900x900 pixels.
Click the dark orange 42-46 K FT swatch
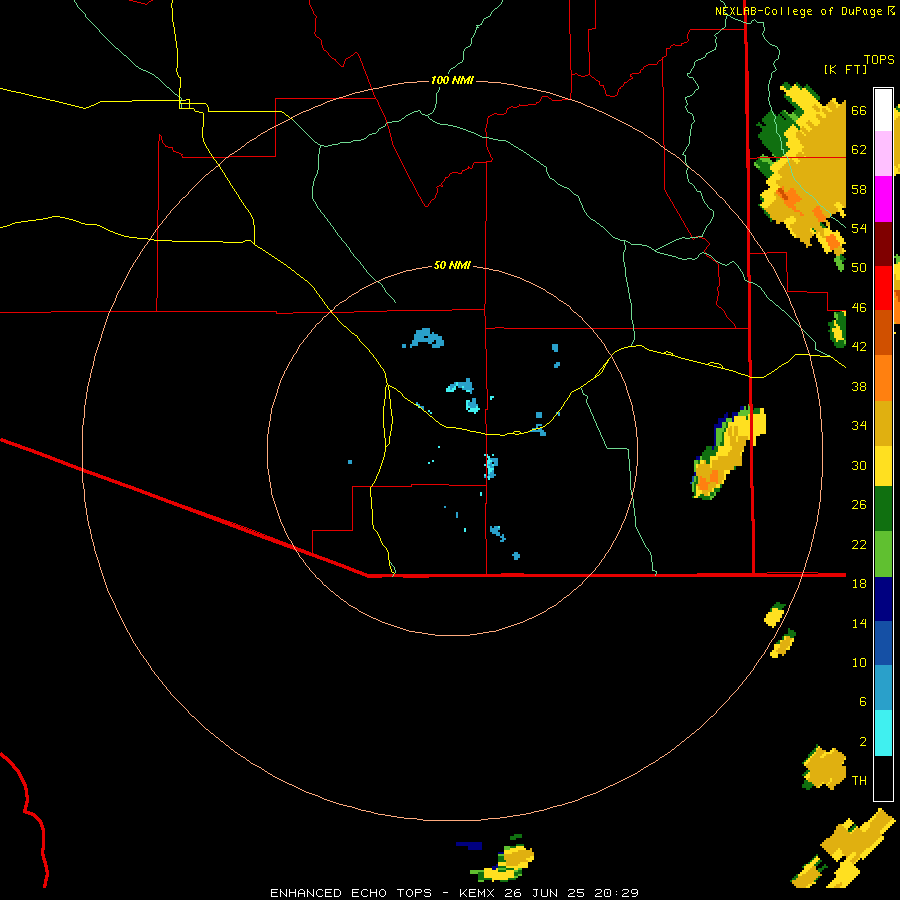[x=883, y=332]
